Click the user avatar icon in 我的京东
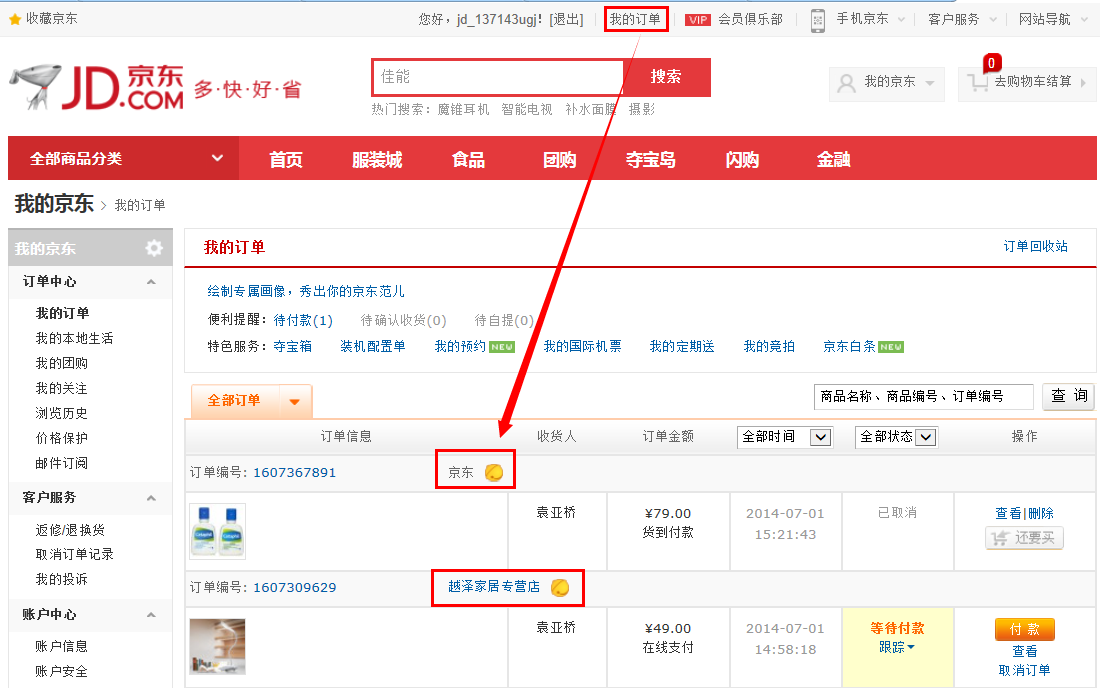 pyautogui.click(x=847, y=83)
